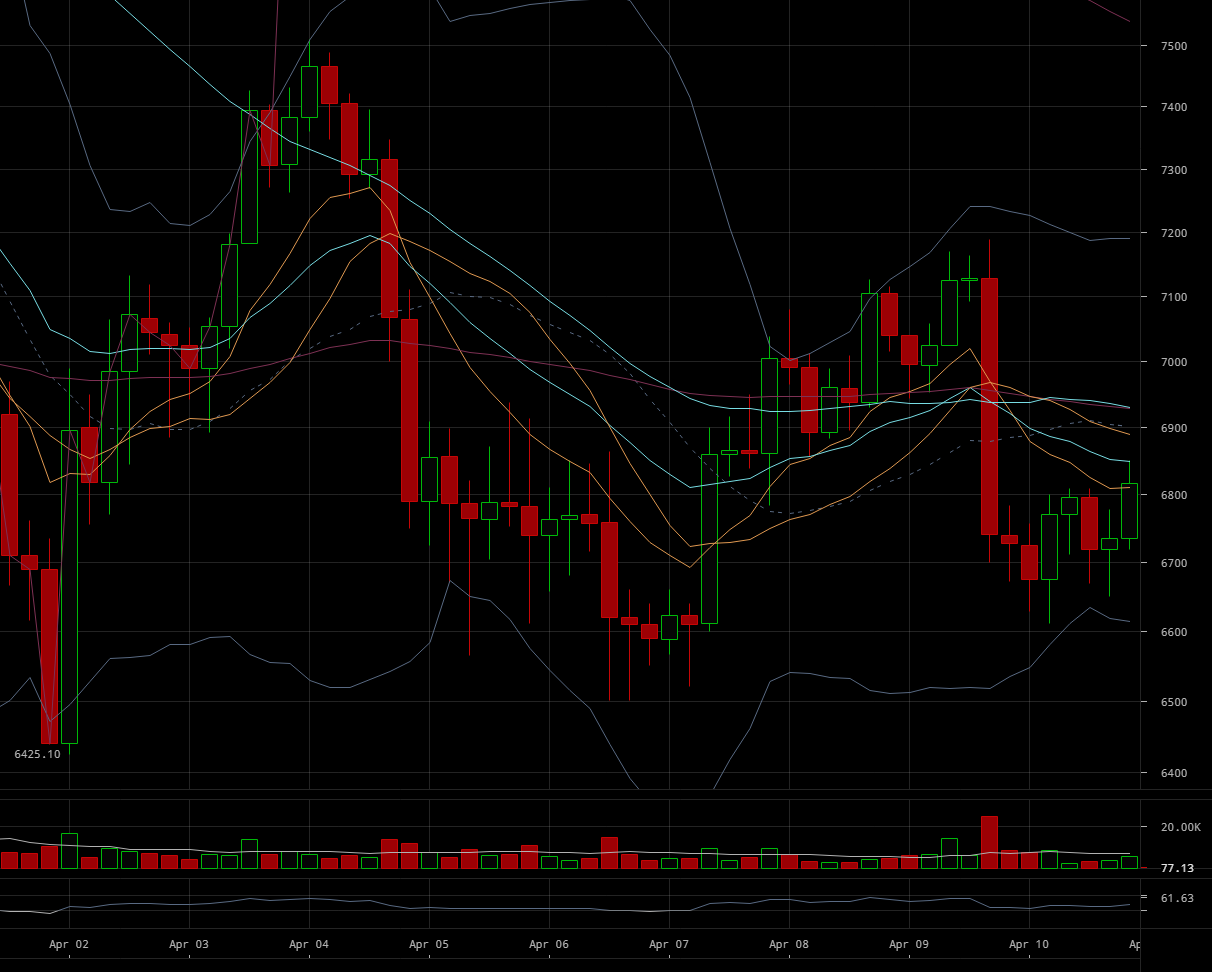The width and height of the screenshot is (1212, 972).
Task: Select the 61.63 indicator value label
Action: 1177,899
